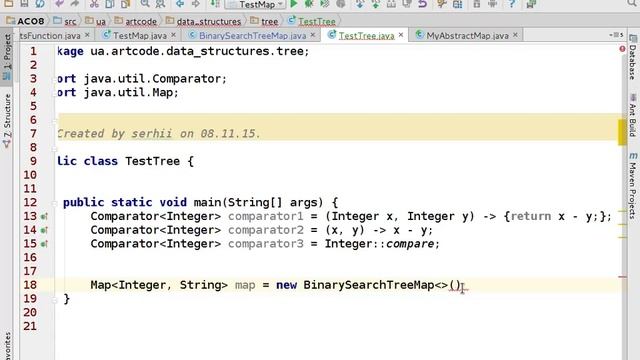Click the gutter marker on line 15
640x360 pixels.
coord(44,244)
